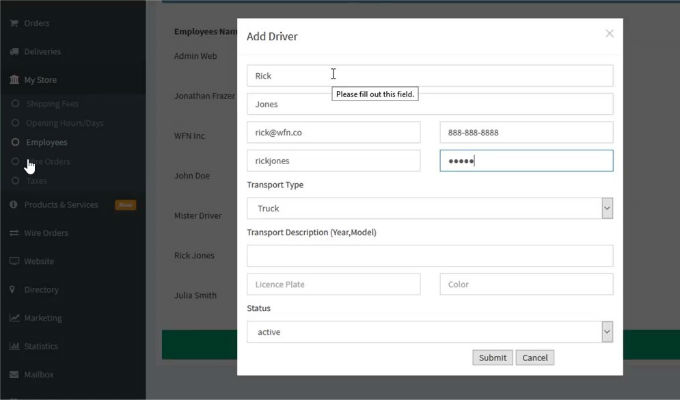Click employee row Mister Driver

click(x=198, y=216)
